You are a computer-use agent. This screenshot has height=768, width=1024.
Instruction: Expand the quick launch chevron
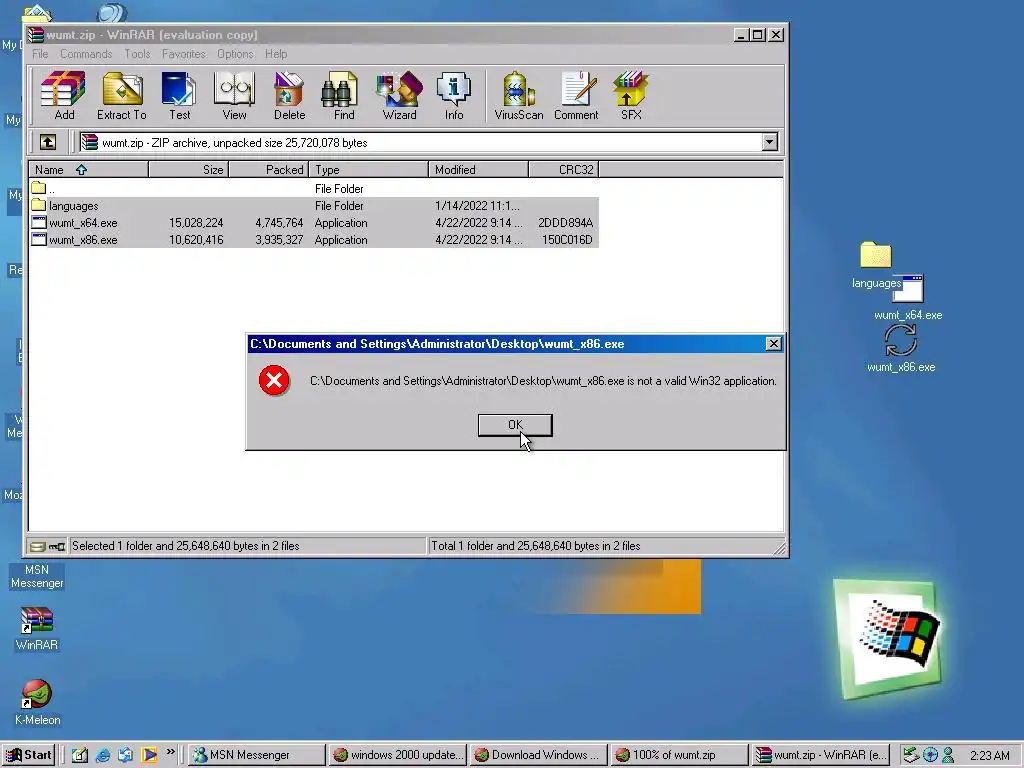(170, 752)
